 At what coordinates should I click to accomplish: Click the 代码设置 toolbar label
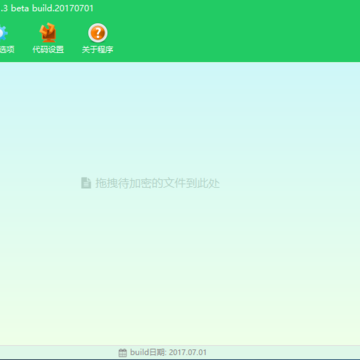(x=48, y=50)
